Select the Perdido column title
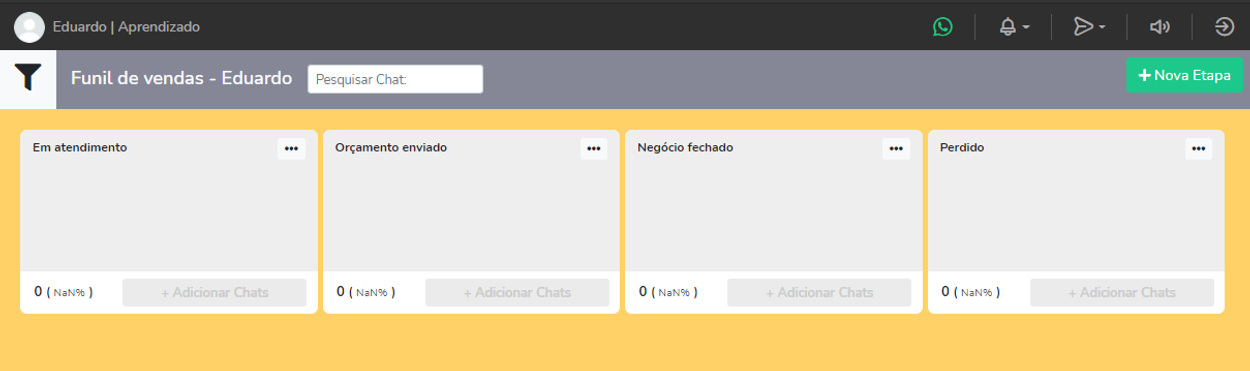The width and height of the screenshot is (1250, 371). [962, 147]
